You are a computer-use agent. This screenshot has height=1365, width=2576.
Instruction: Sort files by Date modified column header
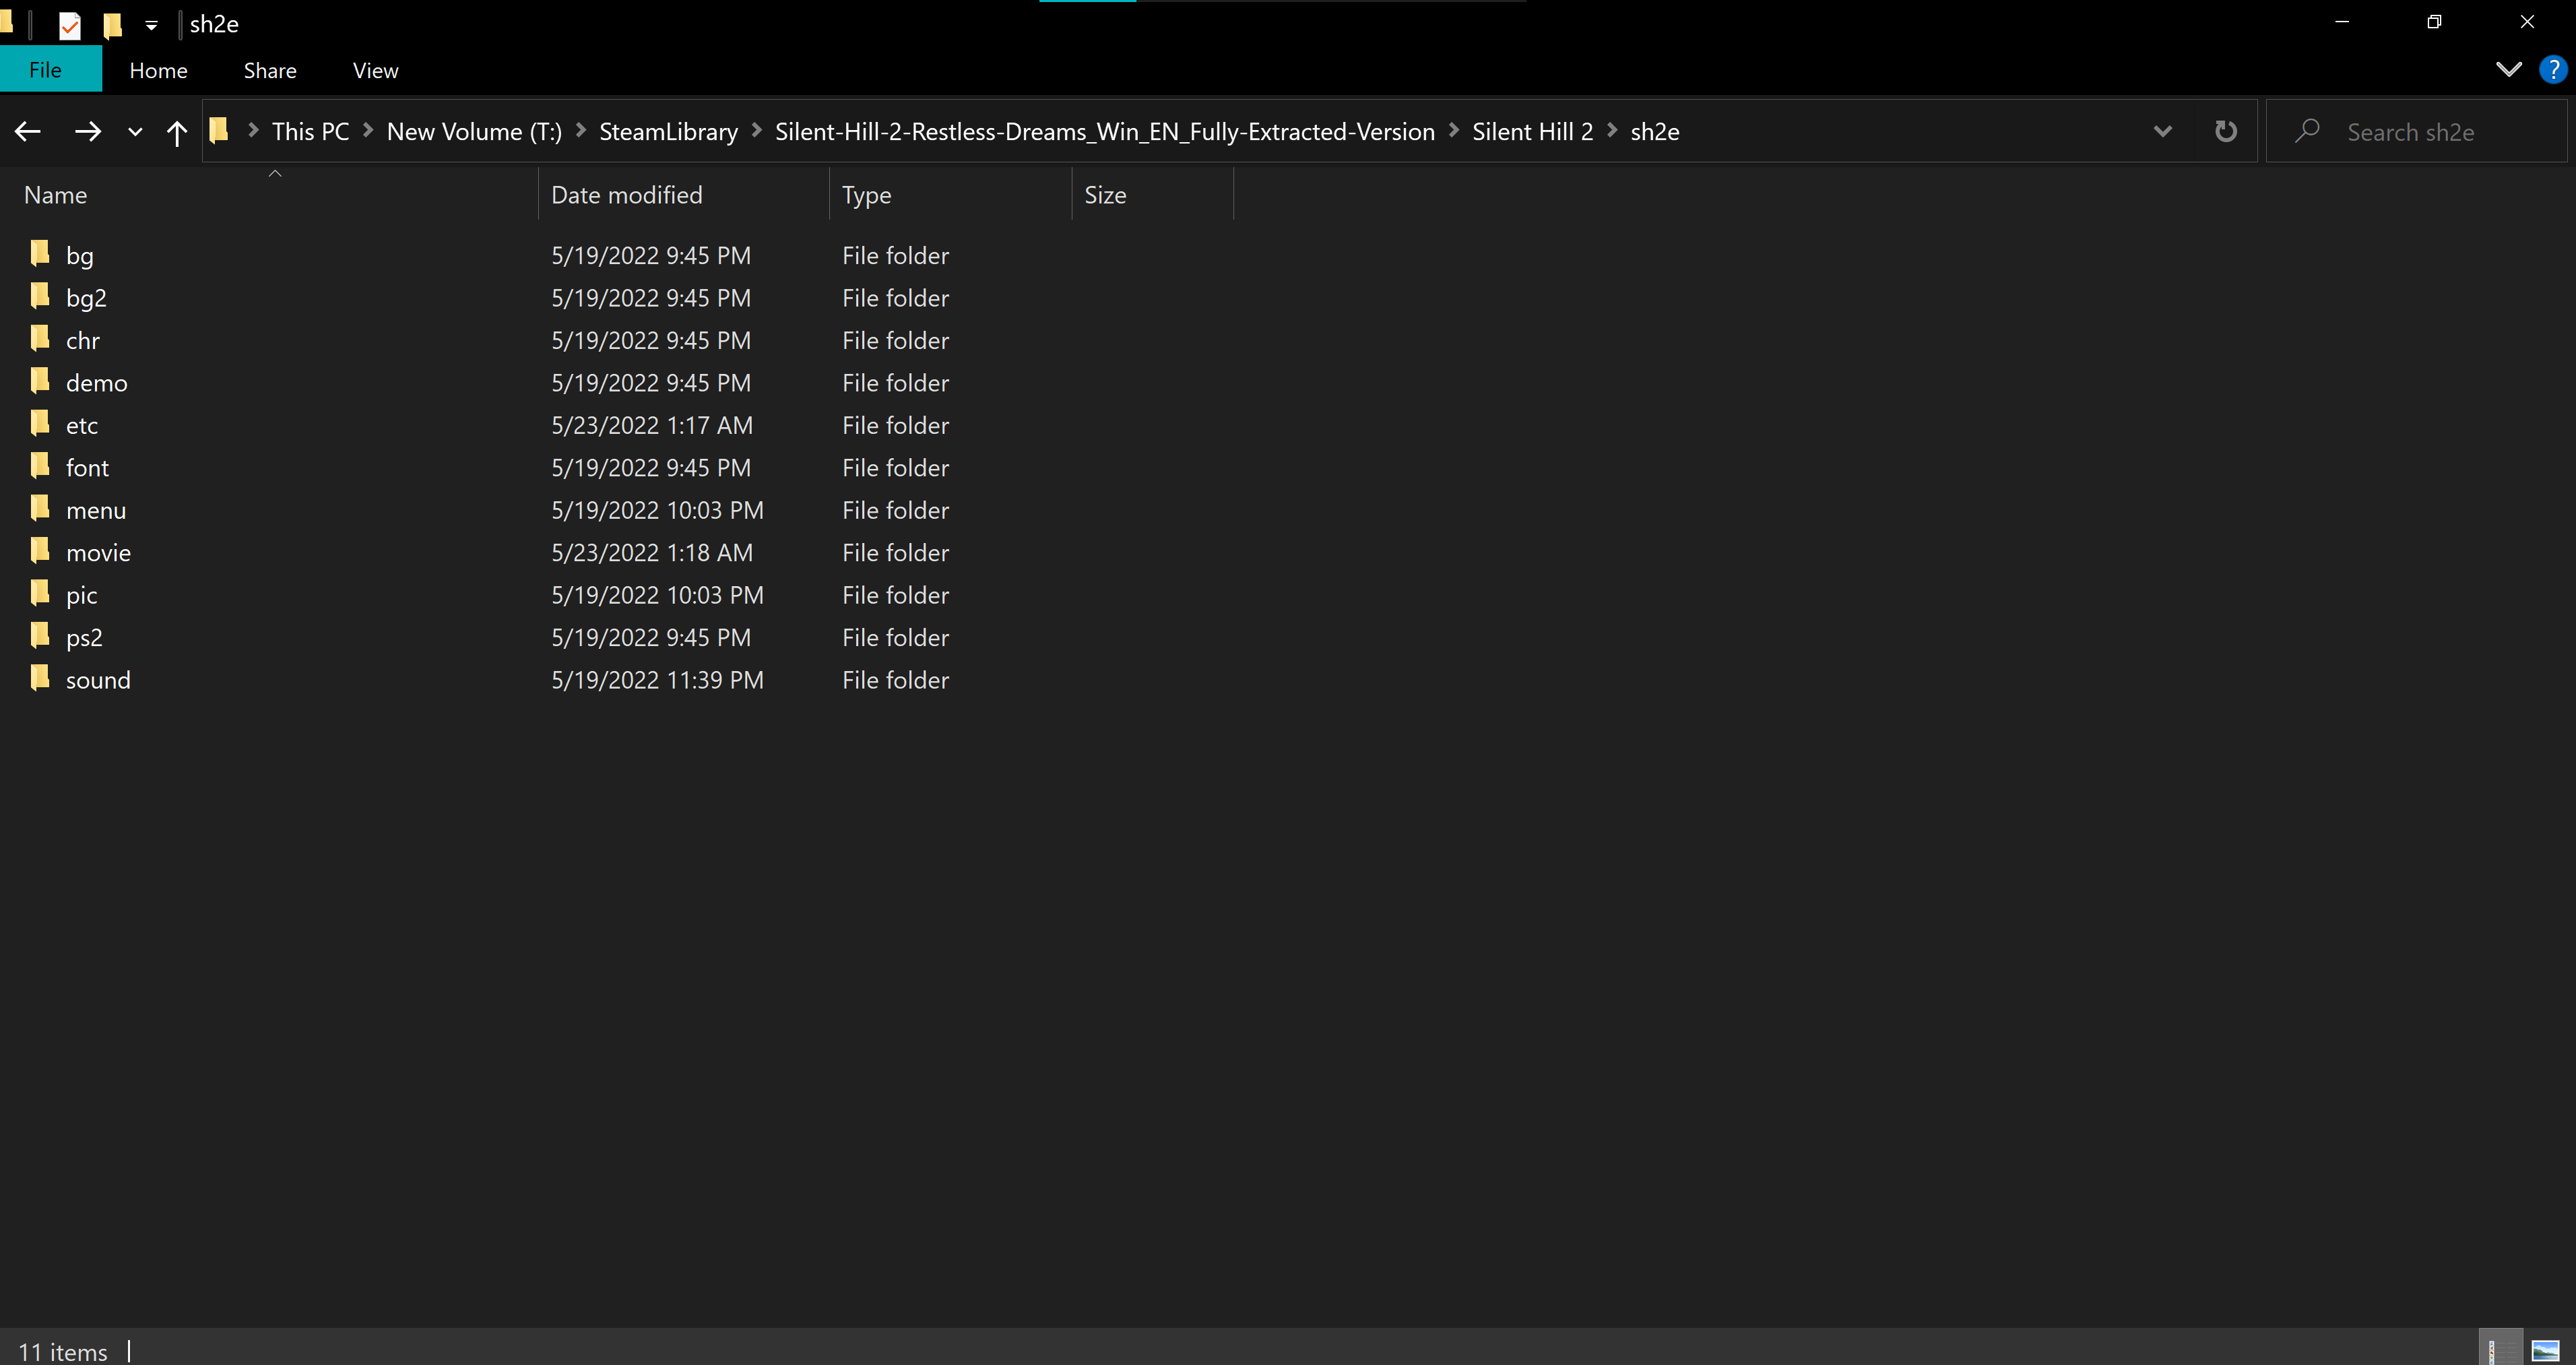(627, 194)
